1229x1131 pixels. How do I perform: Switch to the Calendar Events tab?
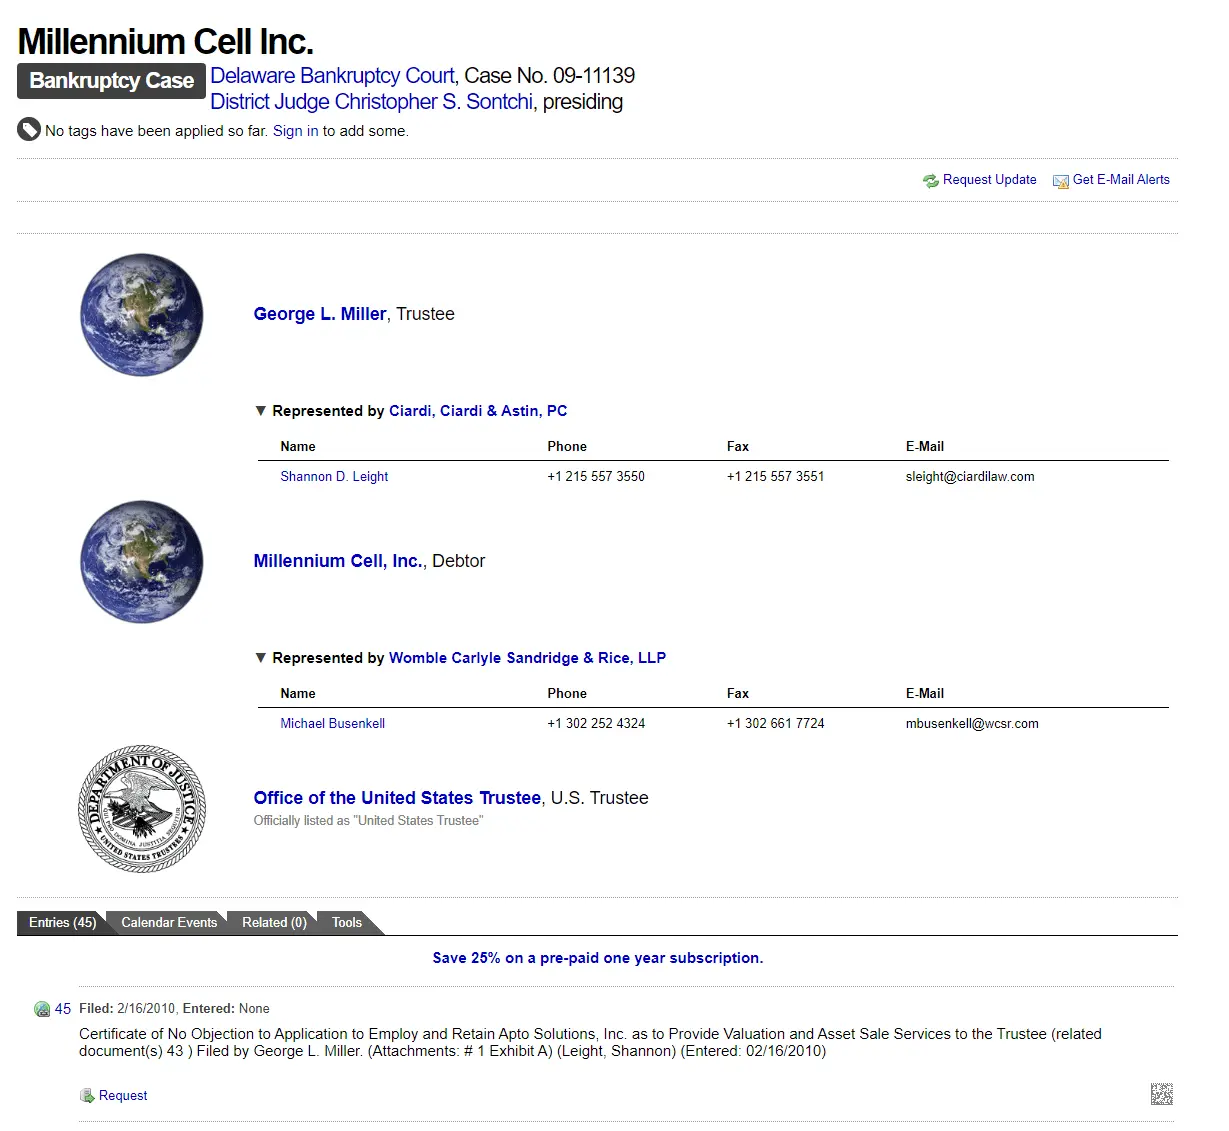pyautogui.click(x=169, y=923)
